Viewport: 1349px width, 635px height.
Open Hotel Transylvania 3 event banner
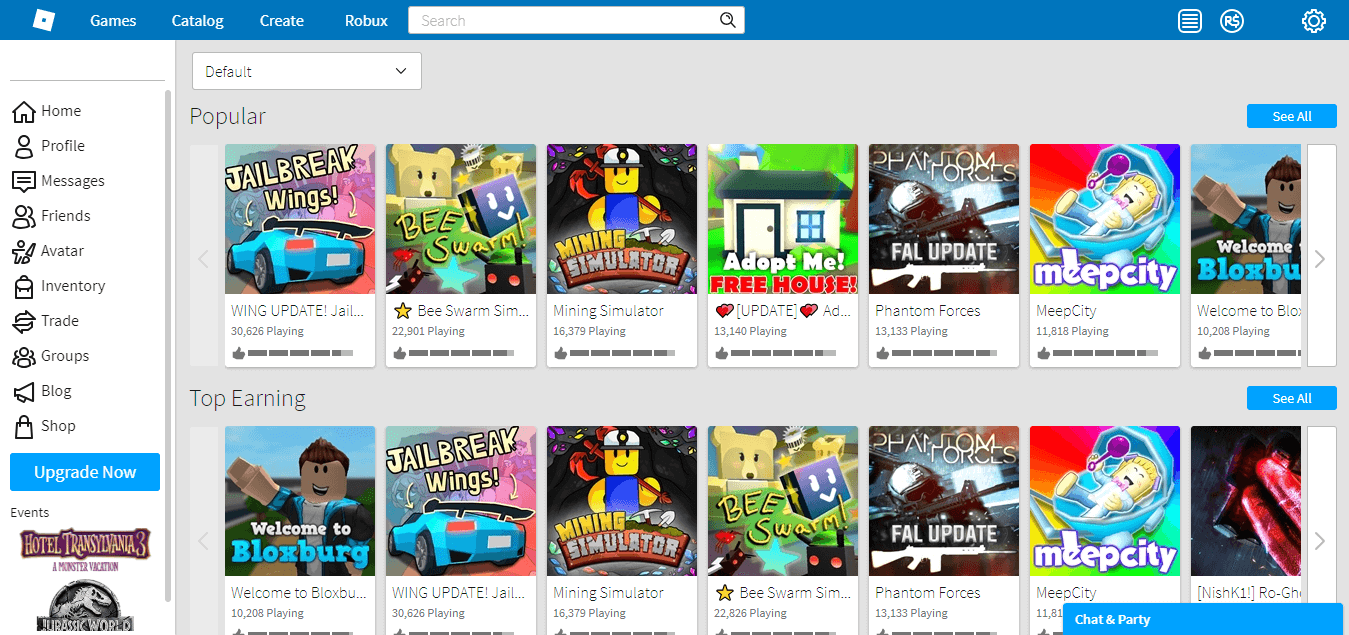tap(85, 549)
